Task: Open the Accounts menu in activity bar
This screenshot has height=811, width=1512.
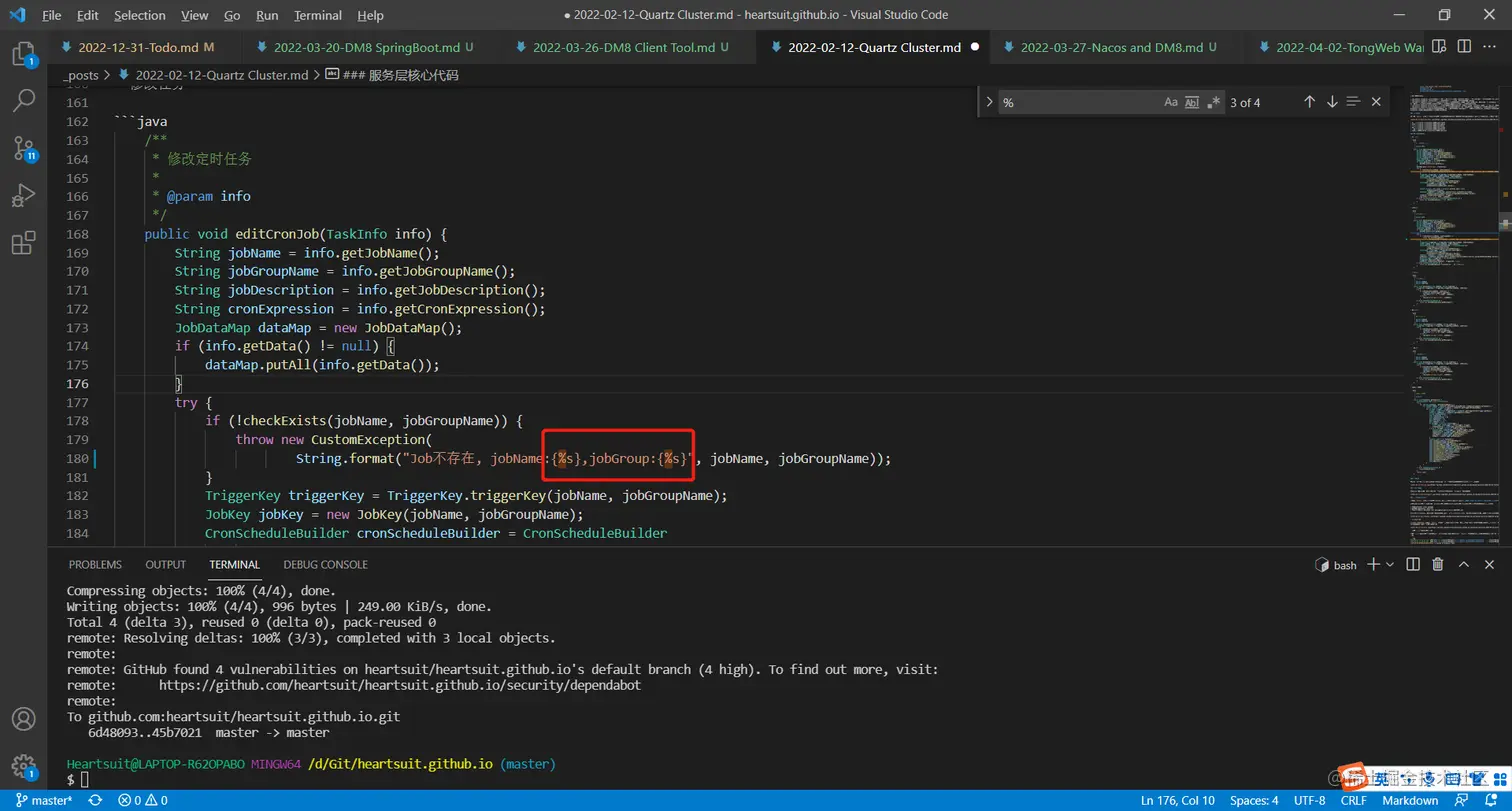Action: point(23,719)
